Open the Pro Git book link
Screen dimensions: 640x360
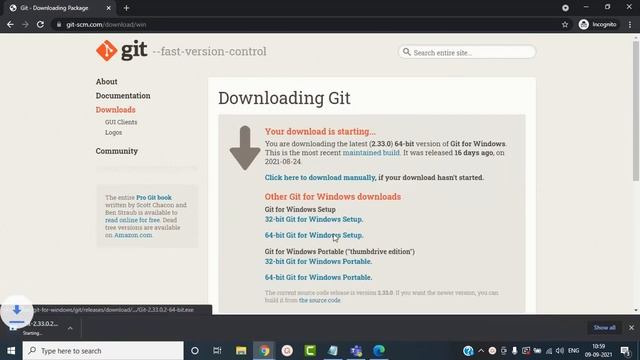pos(154,198)
